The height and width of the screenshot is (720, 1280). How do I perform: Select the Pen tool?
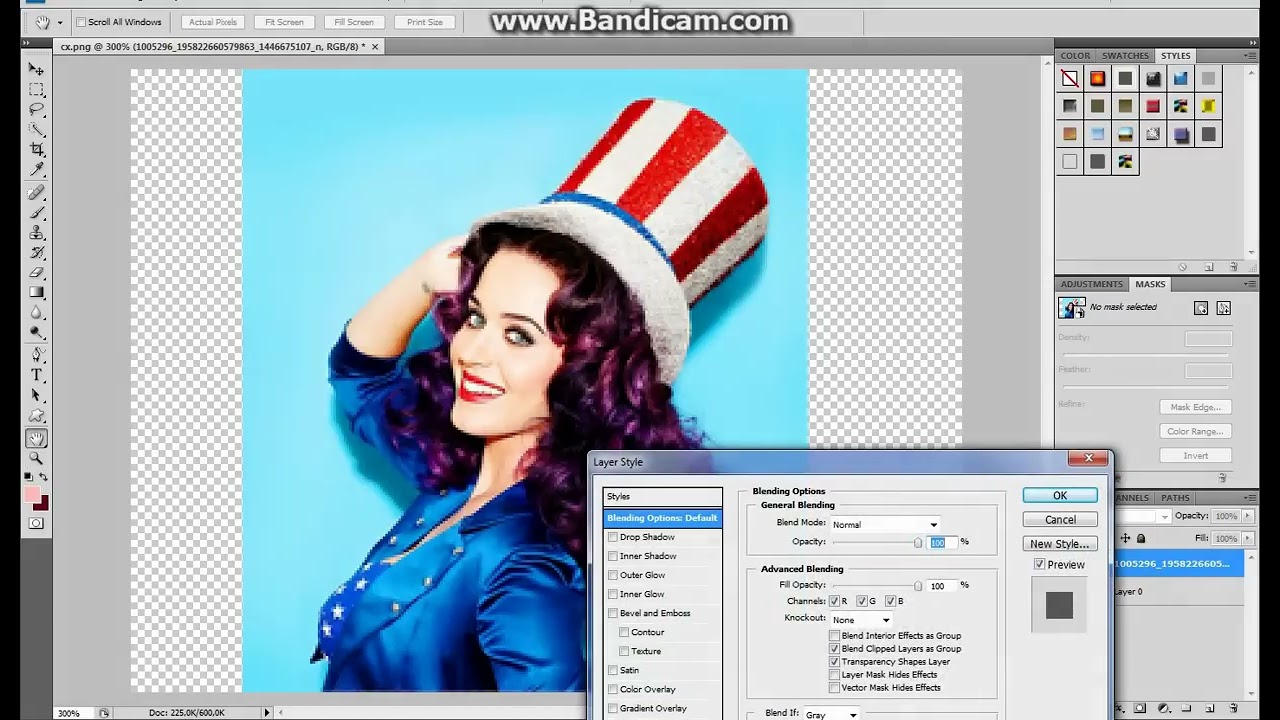coord(36,355)
